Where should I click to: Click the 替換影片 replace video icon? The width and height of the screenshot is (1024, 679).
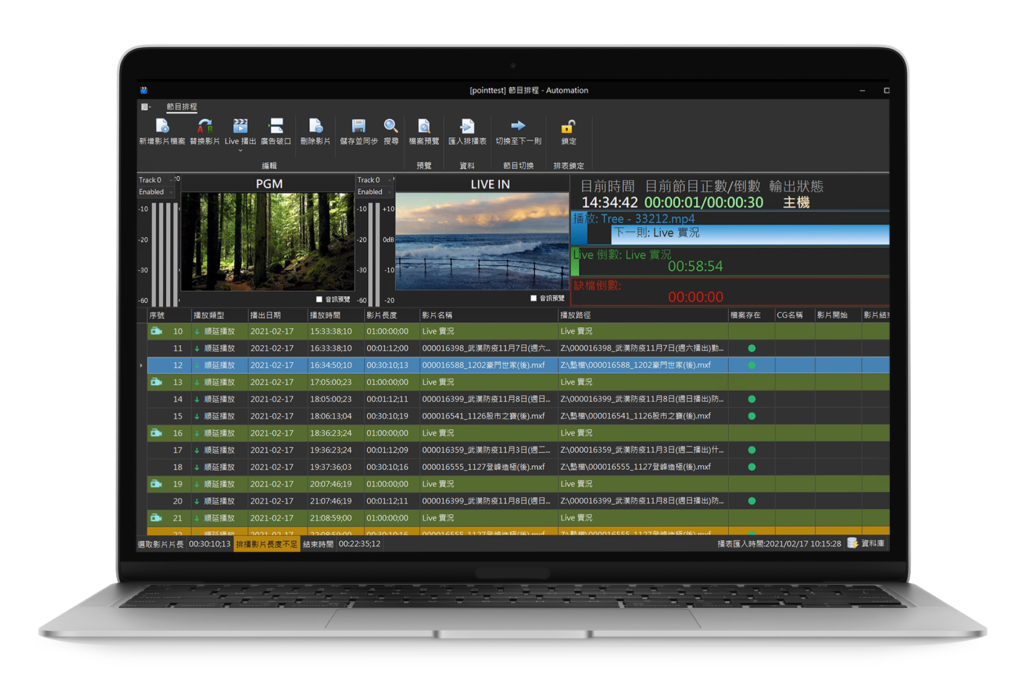click(x=204, y=126)
